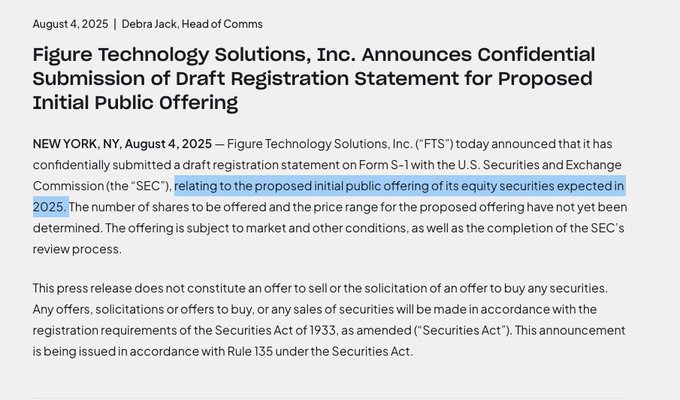The height and width of the screenshot is (400, 680).
Task: Click 'This press release' starting second paragraph
Action: (82, 288)
